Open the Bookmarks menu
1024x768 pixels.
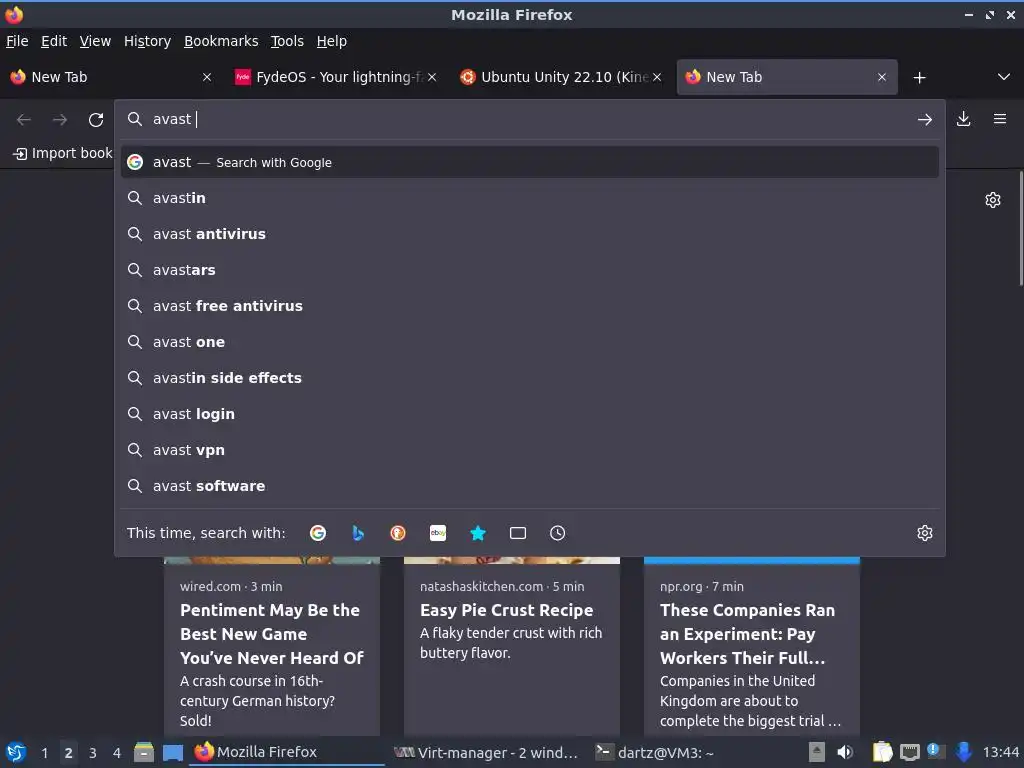click(x=221, y=41)
